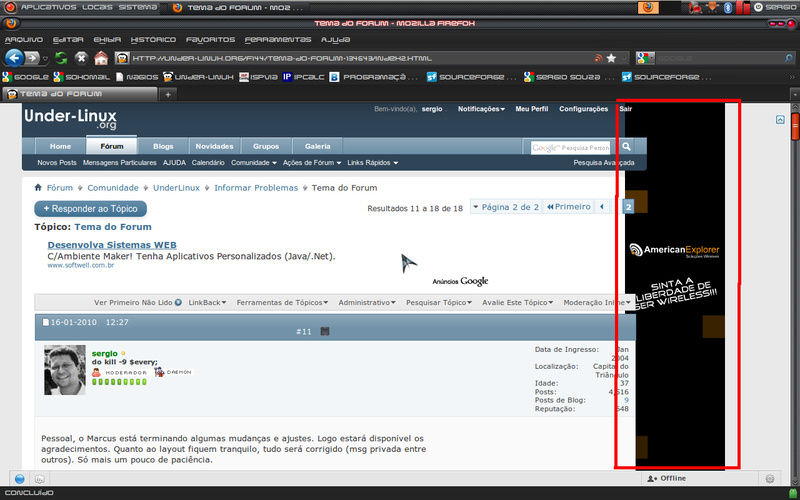Screen dimensions: 800x500
Task: Open the Avalie Este Tópico dropdown
Action: (x=517, y=303)
